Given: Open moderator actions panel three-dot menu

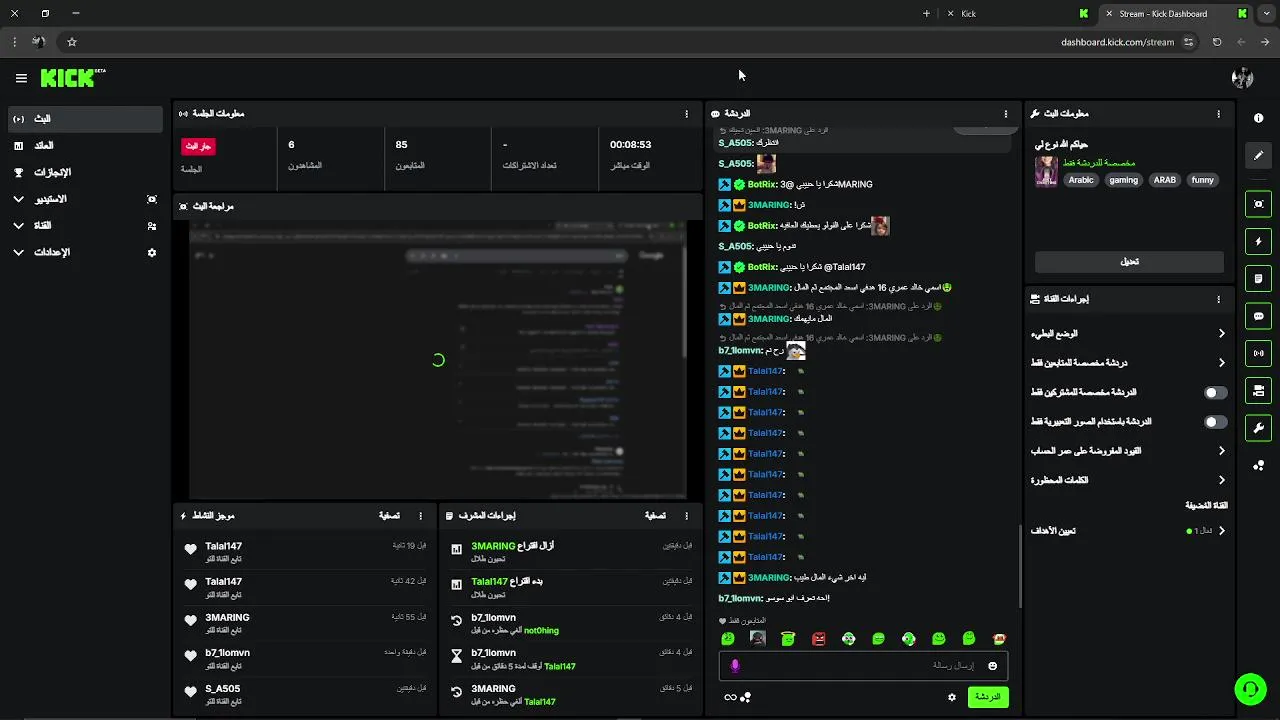Looking at the screenshot, I should (686, 516).
